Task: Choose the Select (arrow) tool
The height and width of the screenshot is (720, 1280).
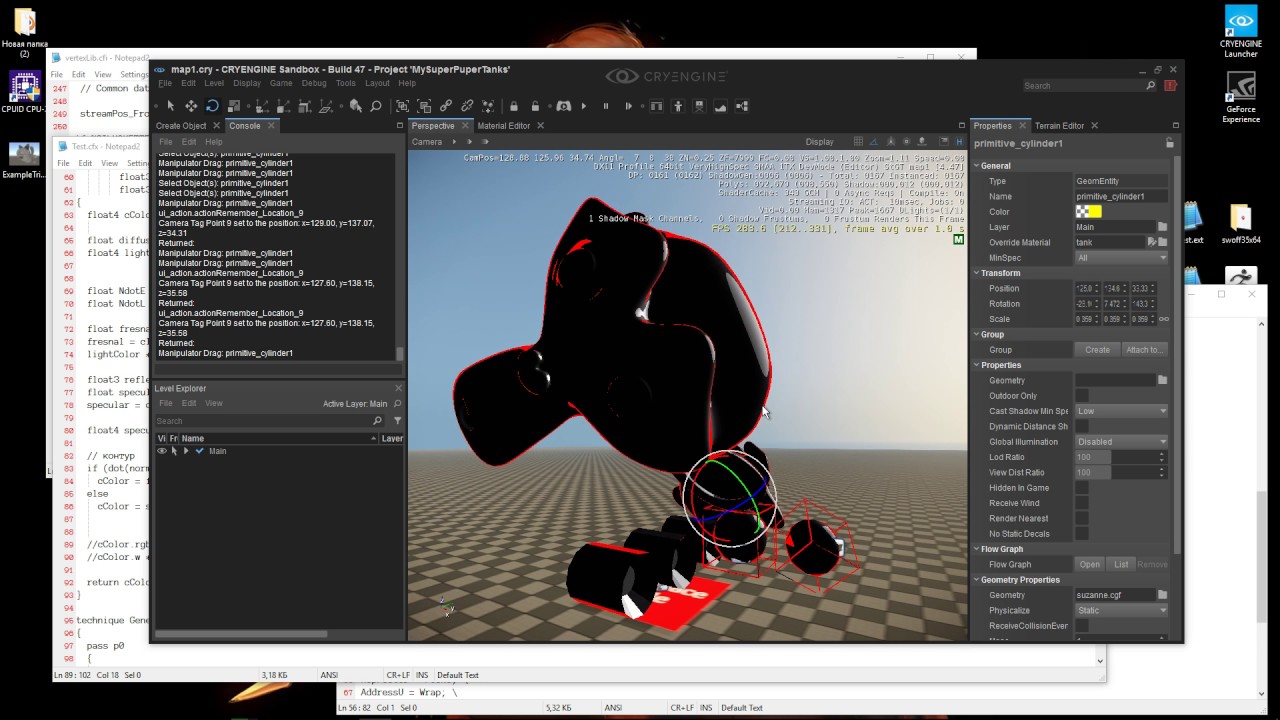Action: tap(171, 106)
